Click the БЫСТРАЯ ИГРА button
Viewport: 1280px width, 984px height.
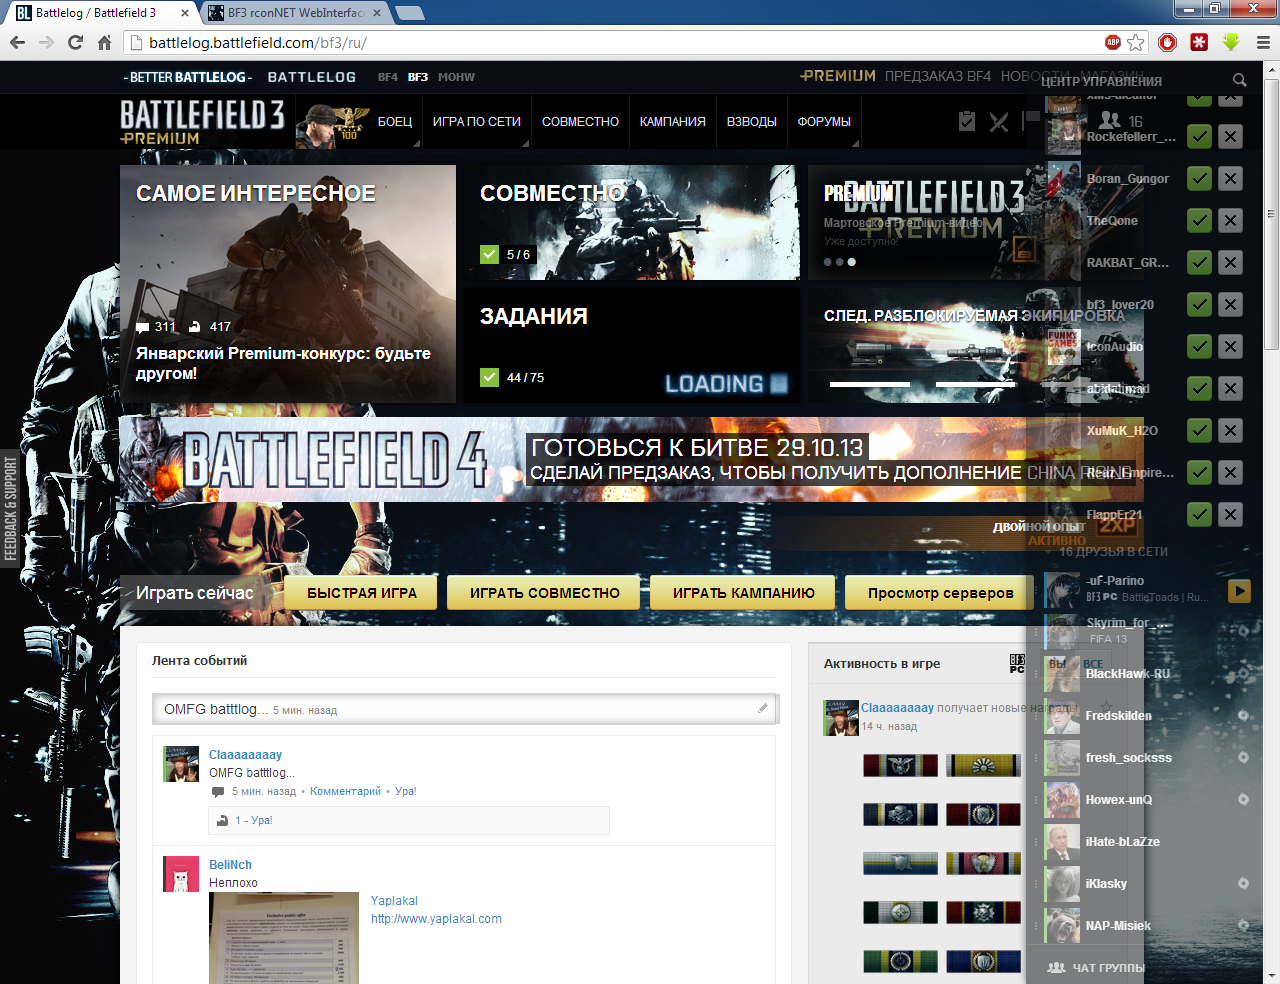click(362, 593)
